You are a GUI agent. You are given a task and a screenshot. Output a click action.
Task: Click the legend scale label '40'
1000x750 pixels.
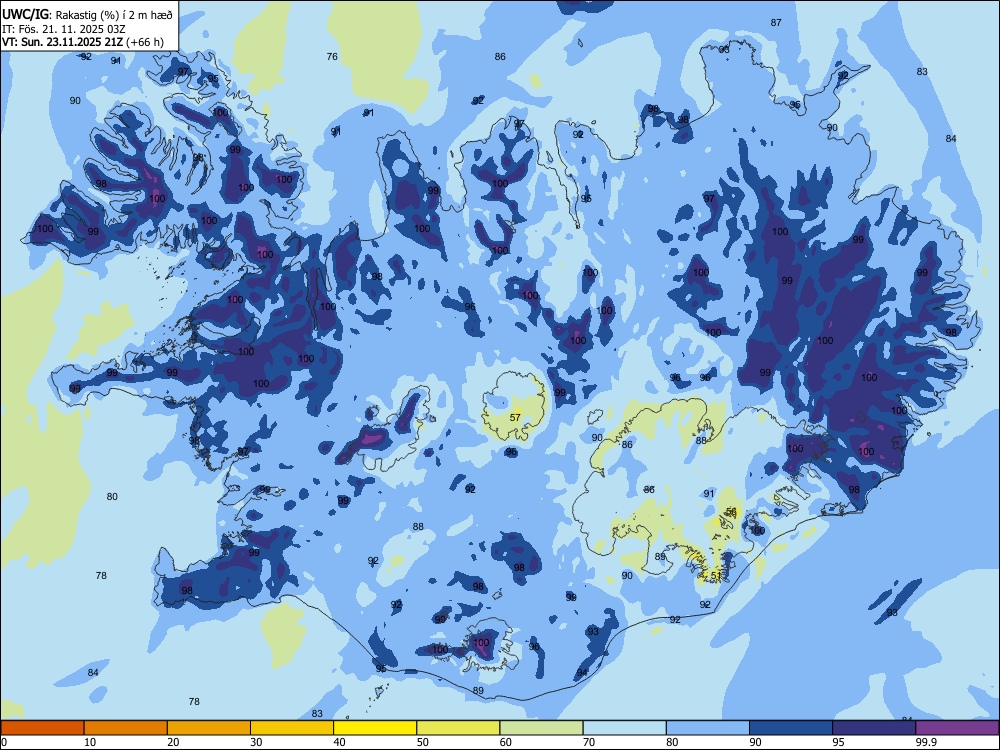339,742
